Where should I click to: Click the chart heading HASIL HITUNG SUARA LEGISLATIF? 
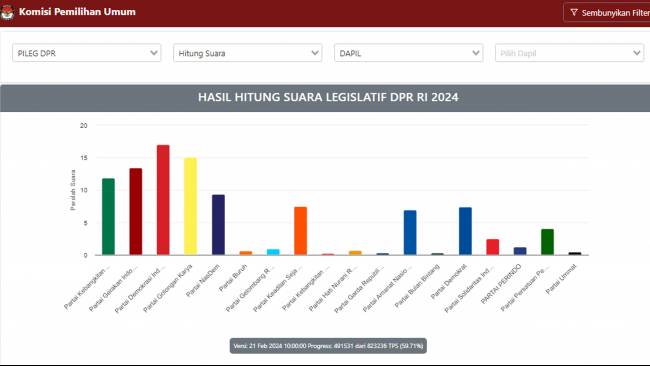[x=328, y=97]
